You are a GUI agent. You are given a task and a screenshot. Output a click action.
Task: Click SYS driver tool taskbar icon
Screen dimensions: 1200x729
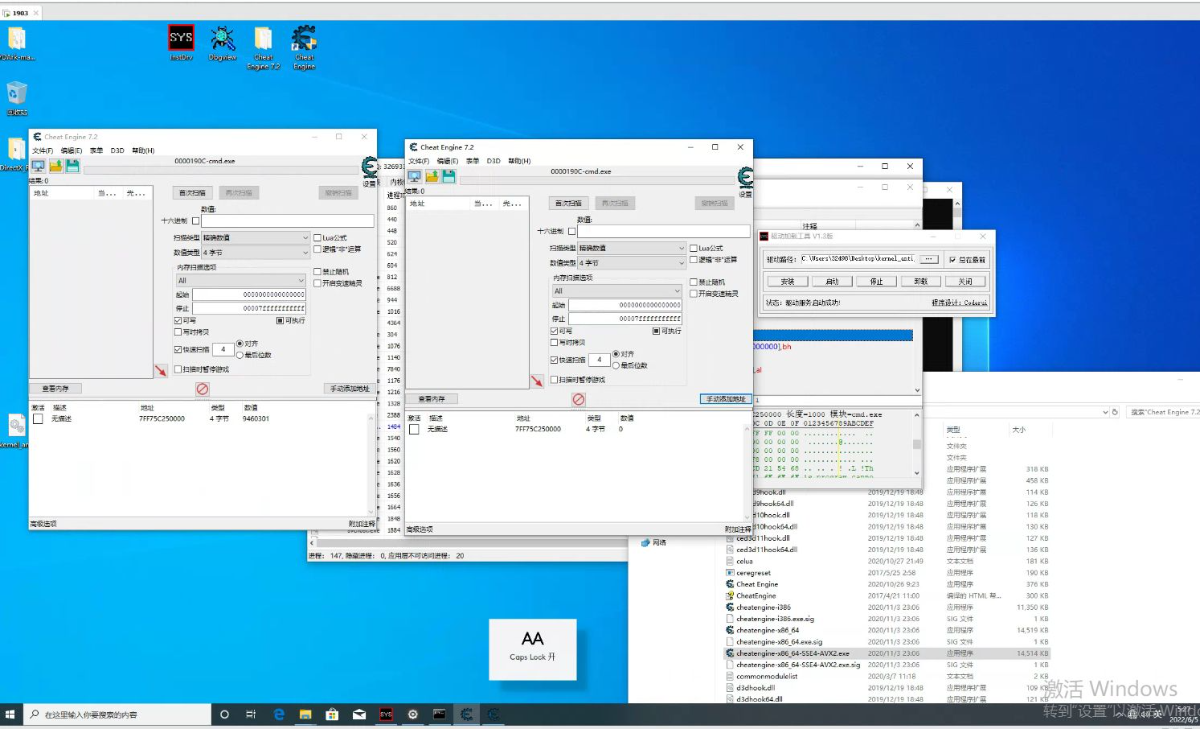point(385,715)
